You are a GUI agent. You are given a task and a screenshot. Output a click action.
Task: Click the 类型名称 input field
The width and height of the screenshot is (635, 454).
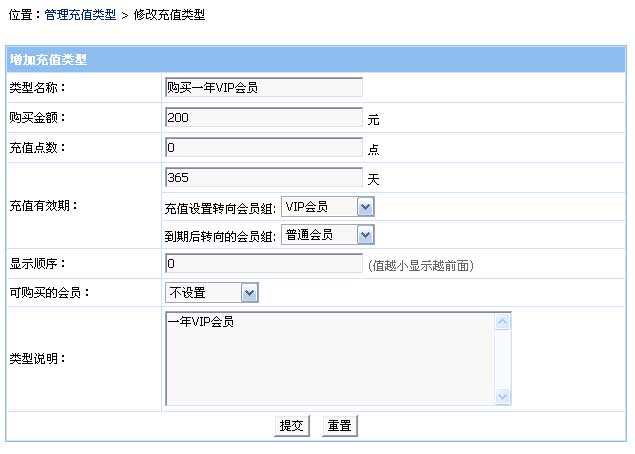tap(263, 88)
